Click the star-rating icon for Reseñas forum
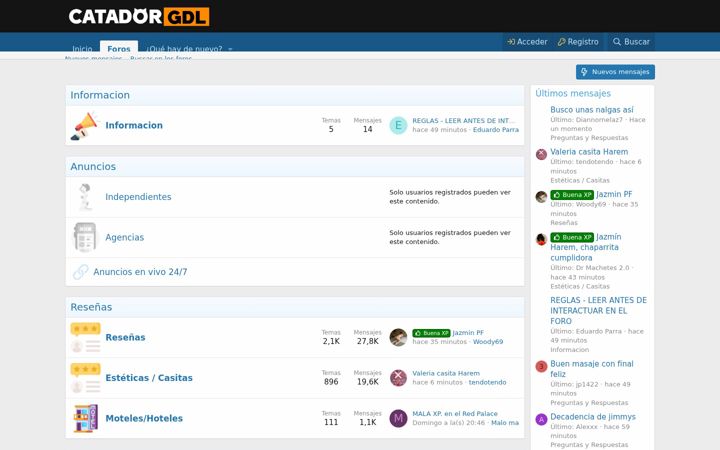The image size is (720, 450). pos(85,338)
